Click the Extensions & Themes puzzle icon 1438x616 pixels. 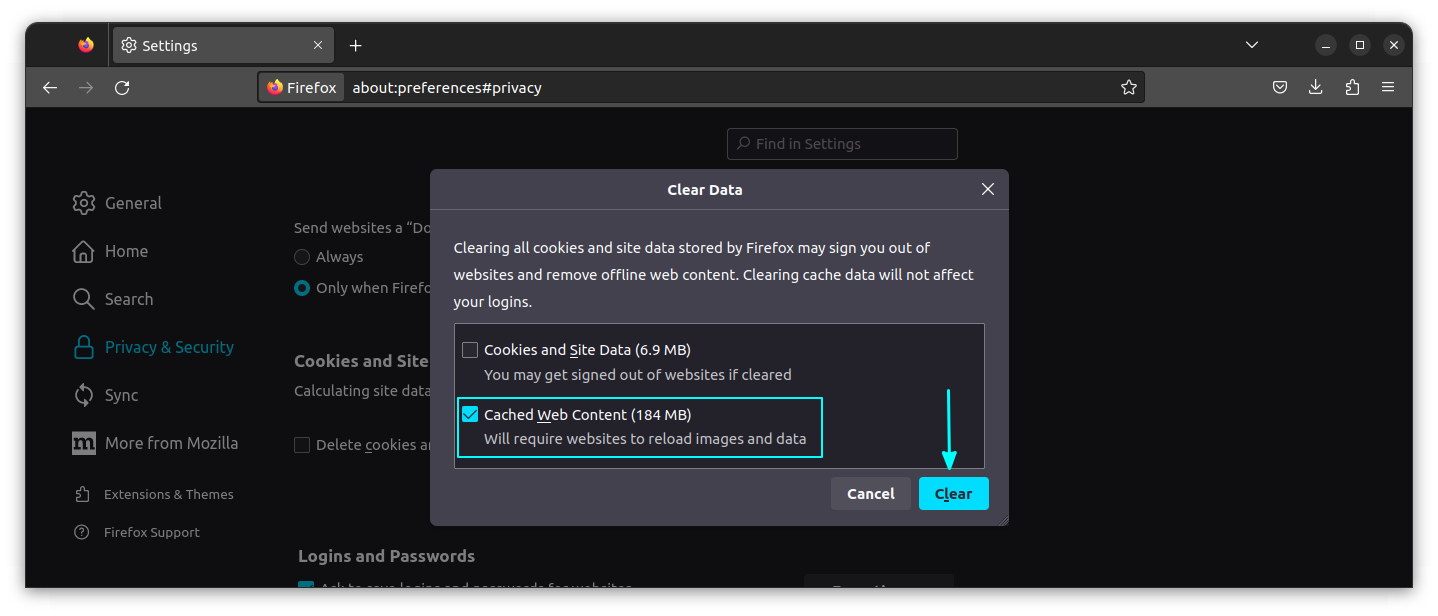coord(82,494)
